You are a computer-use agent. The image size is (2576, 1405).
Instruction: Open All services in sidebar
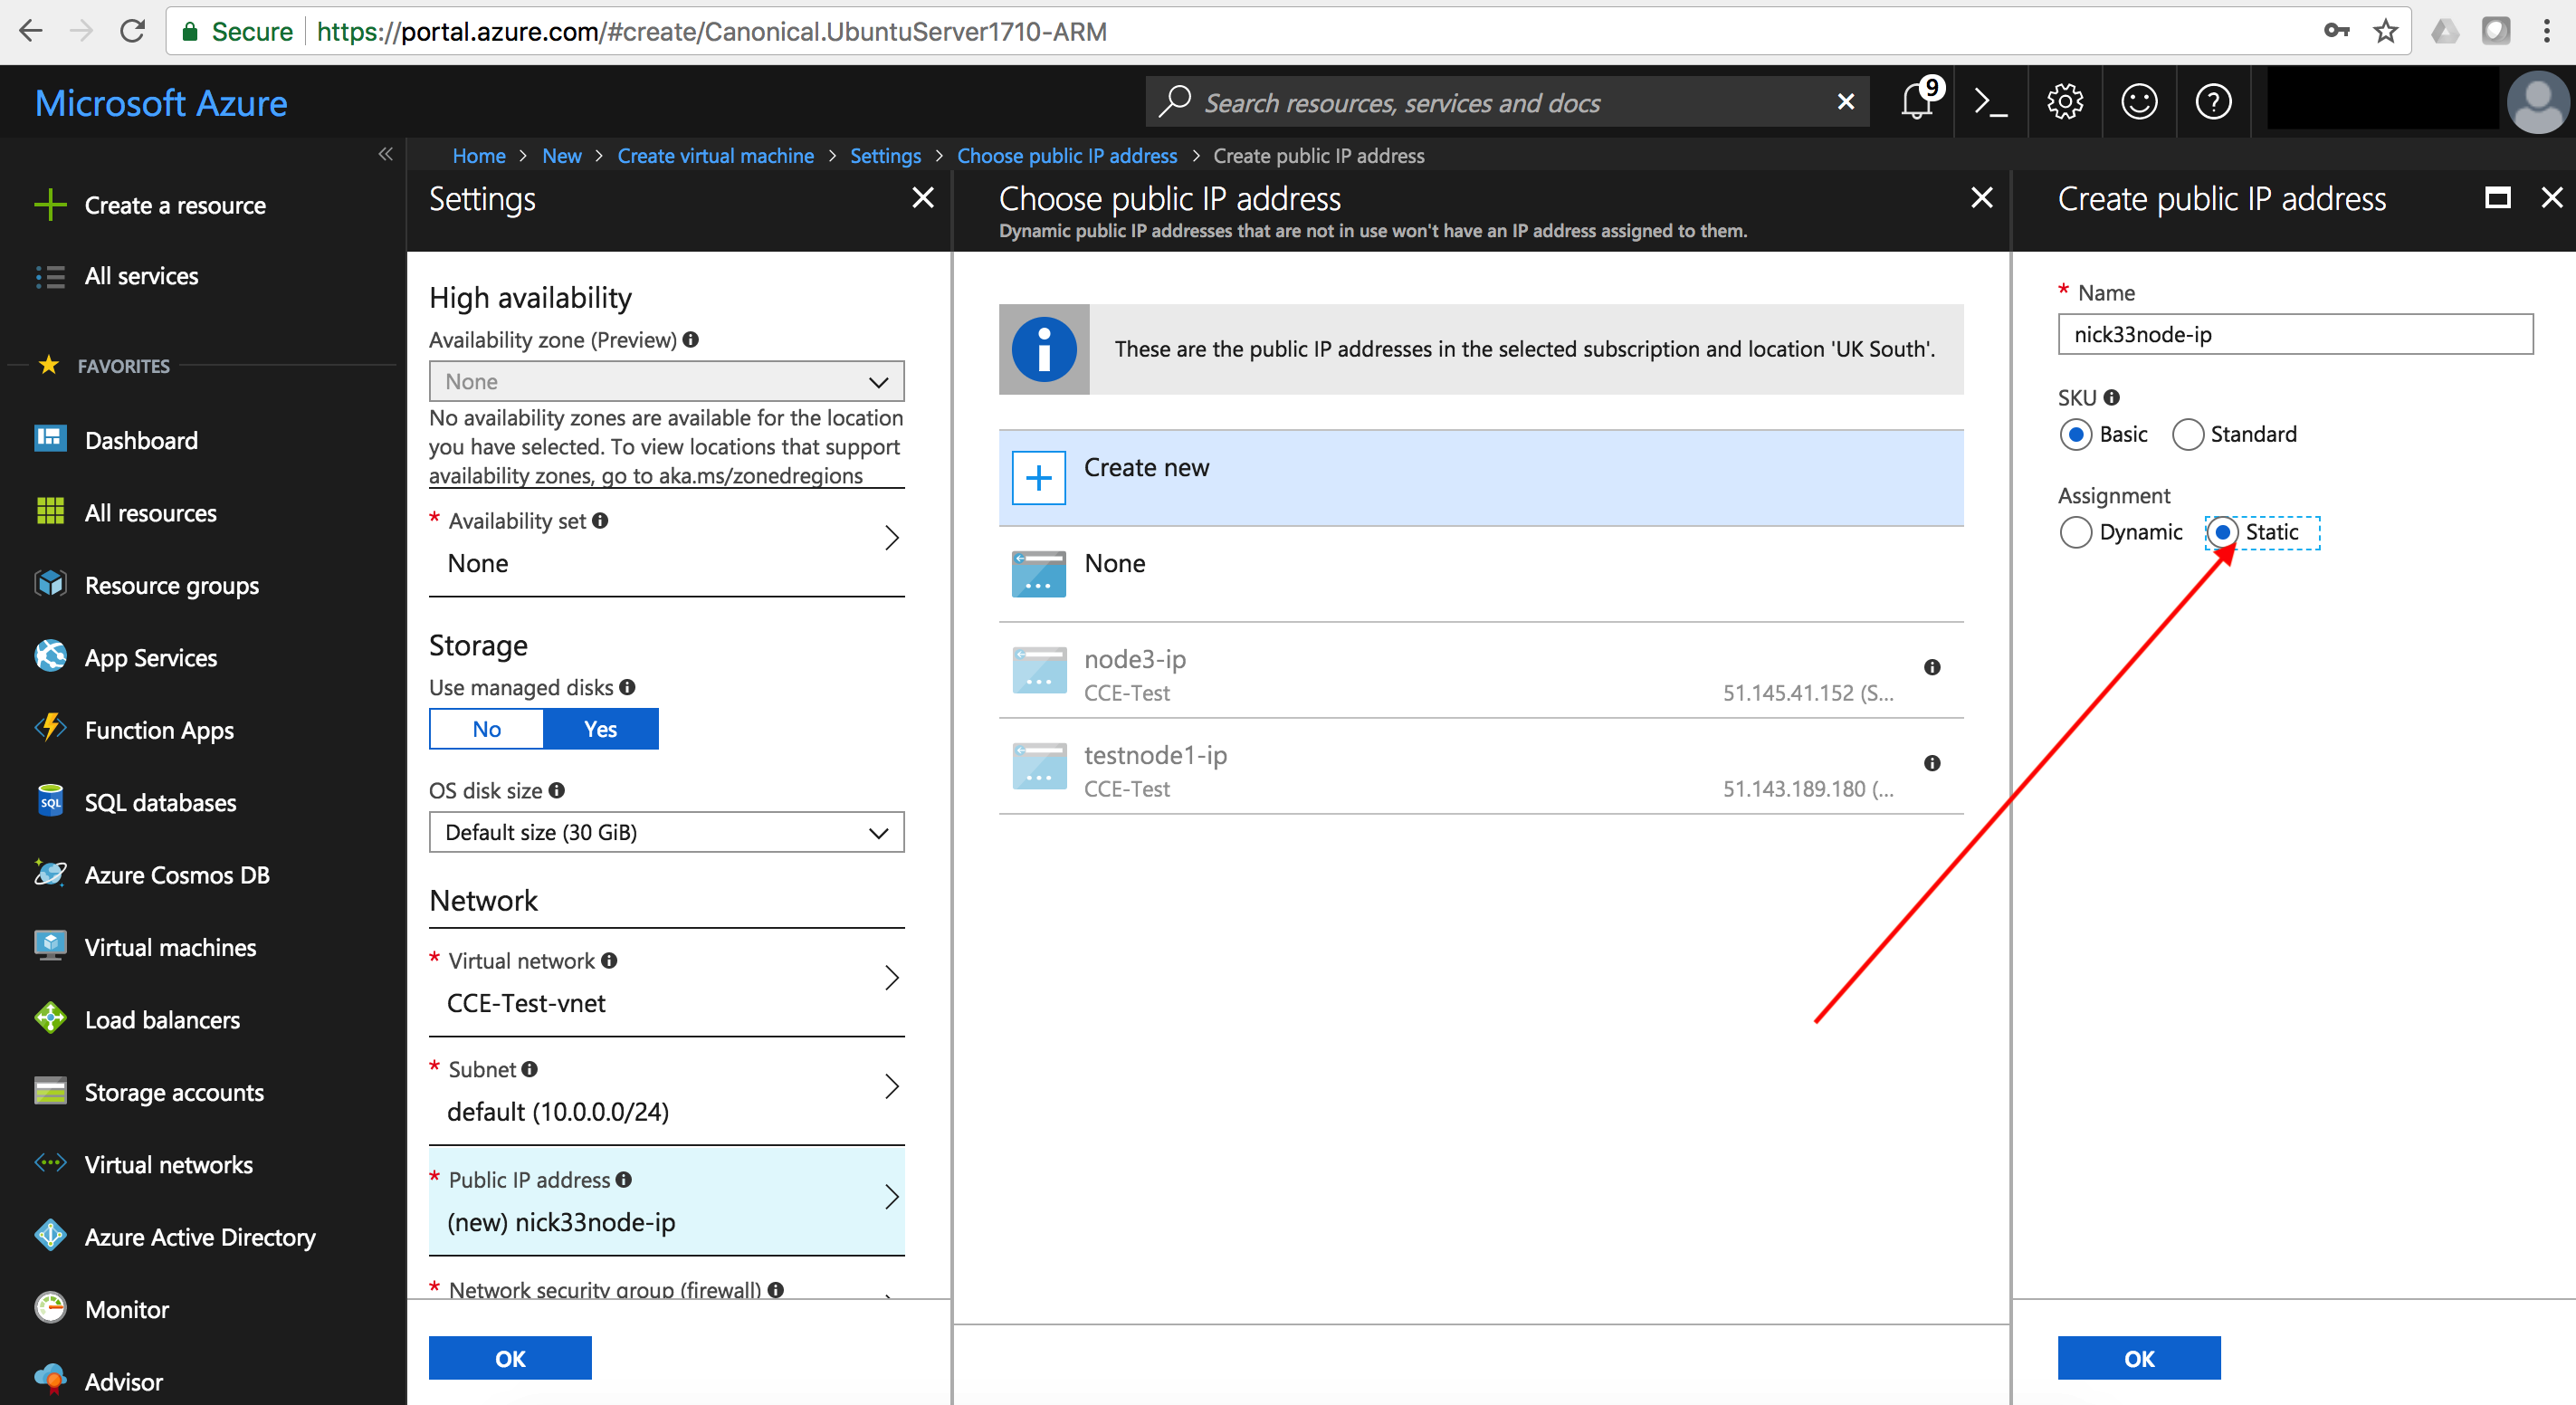coord(141,276)
